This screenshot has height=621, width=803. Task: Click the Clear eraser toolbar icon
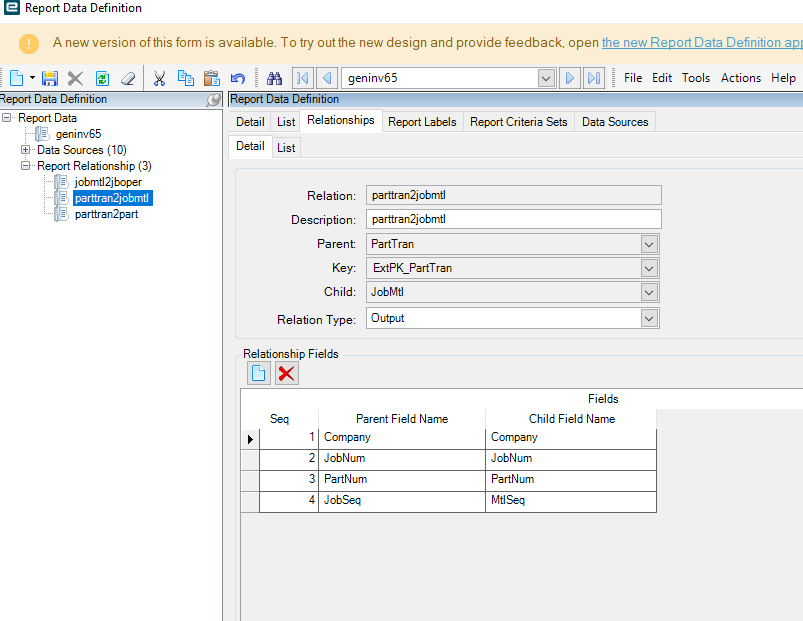point(128,78)
